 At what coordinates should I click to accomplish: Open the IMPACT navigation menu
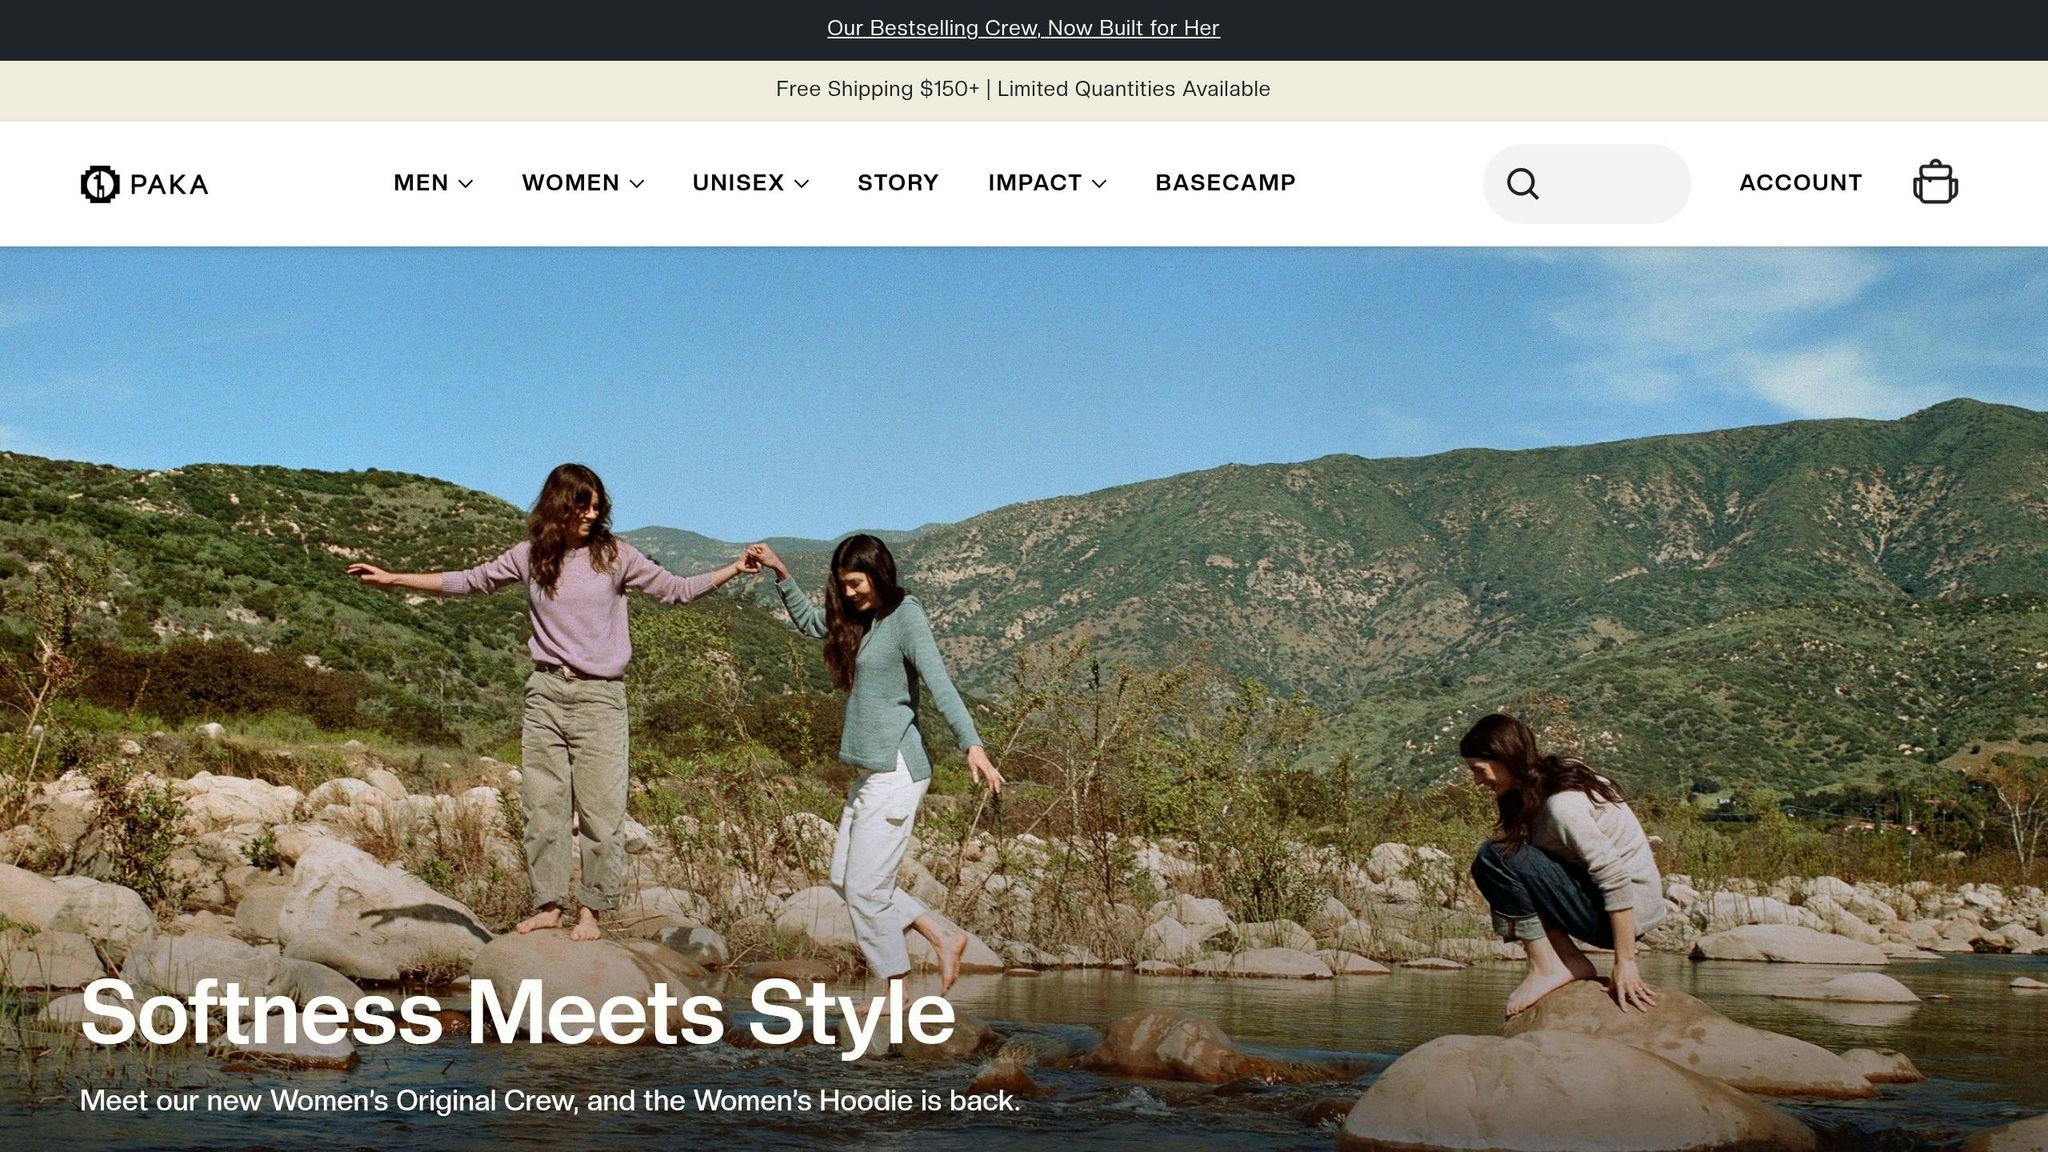coord(1034,183)
